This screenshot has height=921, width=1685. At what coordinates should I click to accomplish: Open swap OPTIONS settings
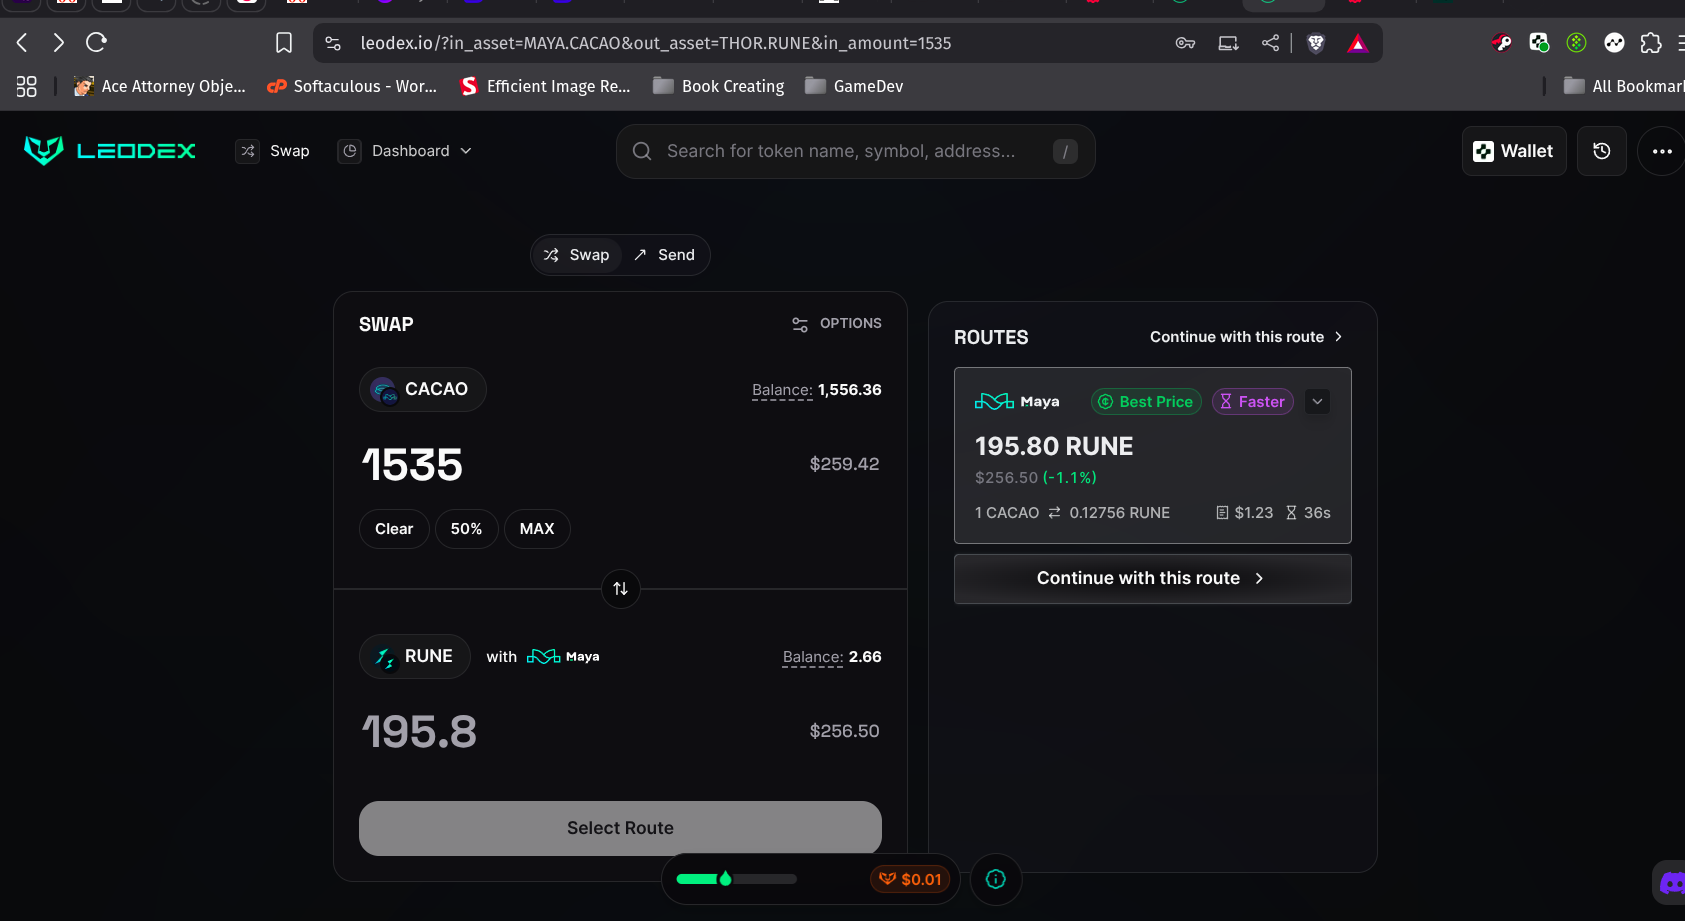coord(837,324)
